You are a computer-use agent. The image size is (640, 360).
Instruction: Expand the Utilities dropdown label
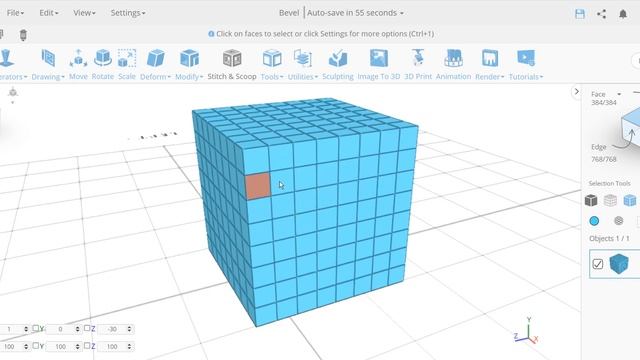coord(302,77)
